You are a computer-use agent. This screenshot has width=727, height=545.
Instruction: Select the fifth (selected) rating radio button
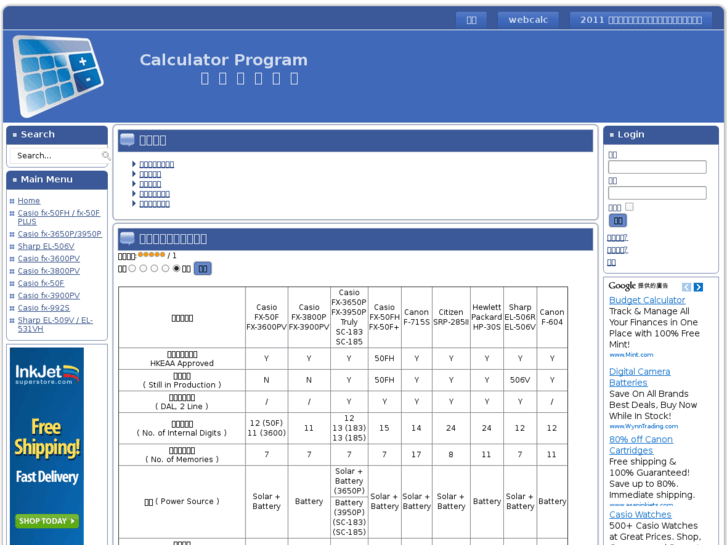click(177, 269)
